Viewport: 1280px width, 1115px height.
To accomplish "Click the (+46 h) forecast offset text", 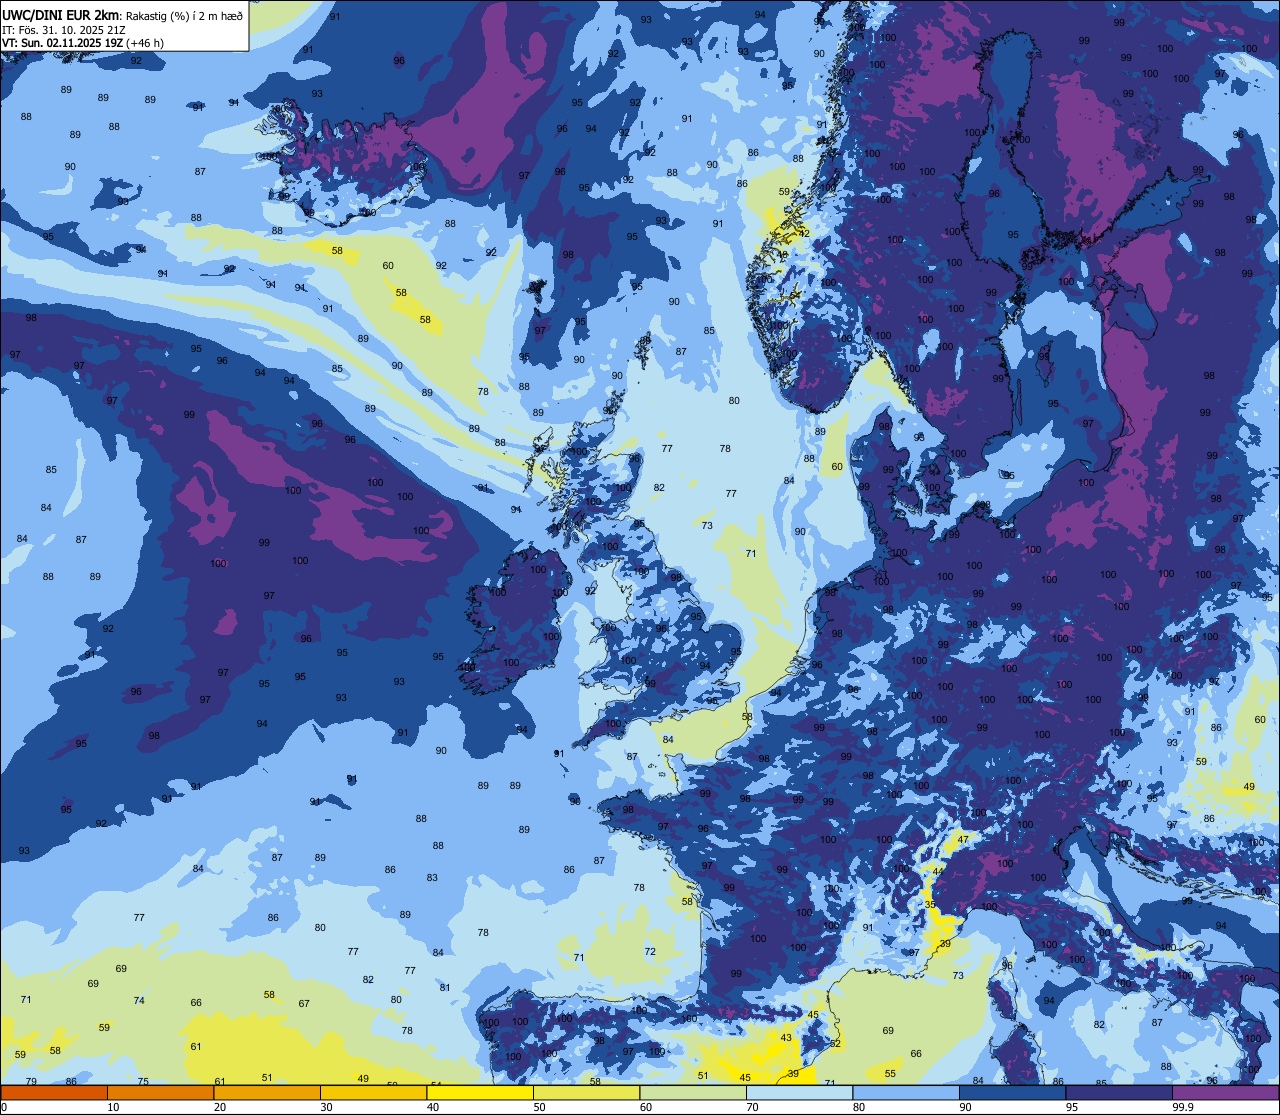I will tap(145, 43).
